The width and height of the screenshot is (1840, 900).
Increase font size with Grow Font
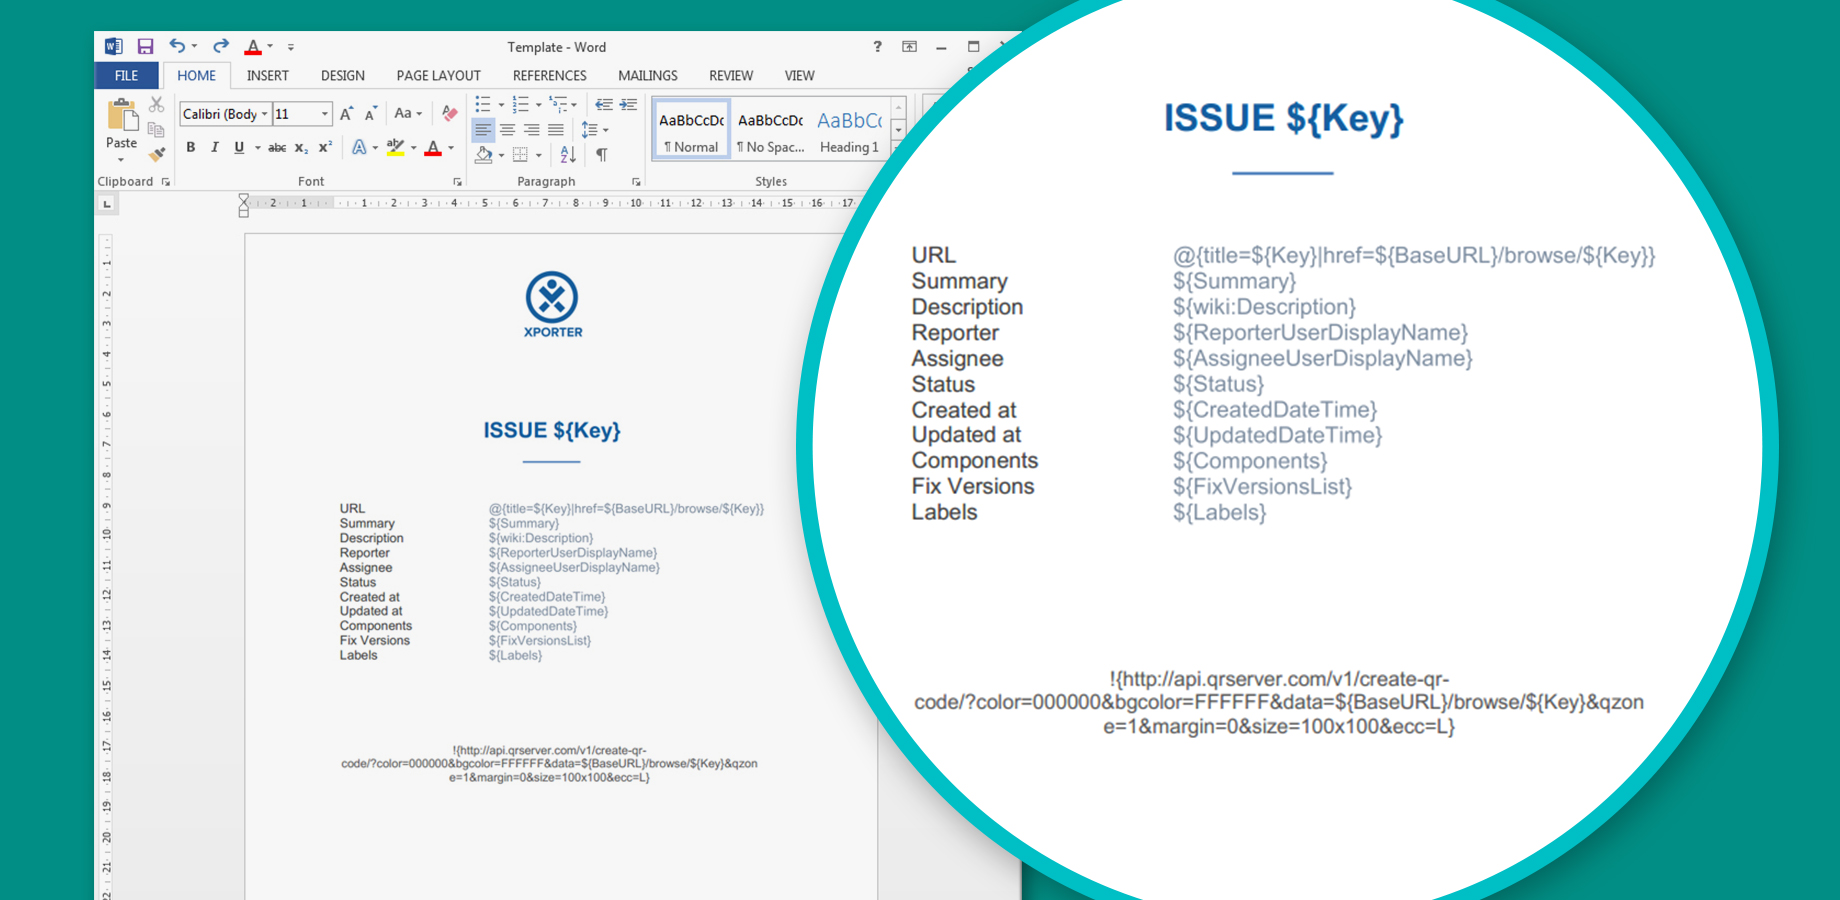pos(346,114)
